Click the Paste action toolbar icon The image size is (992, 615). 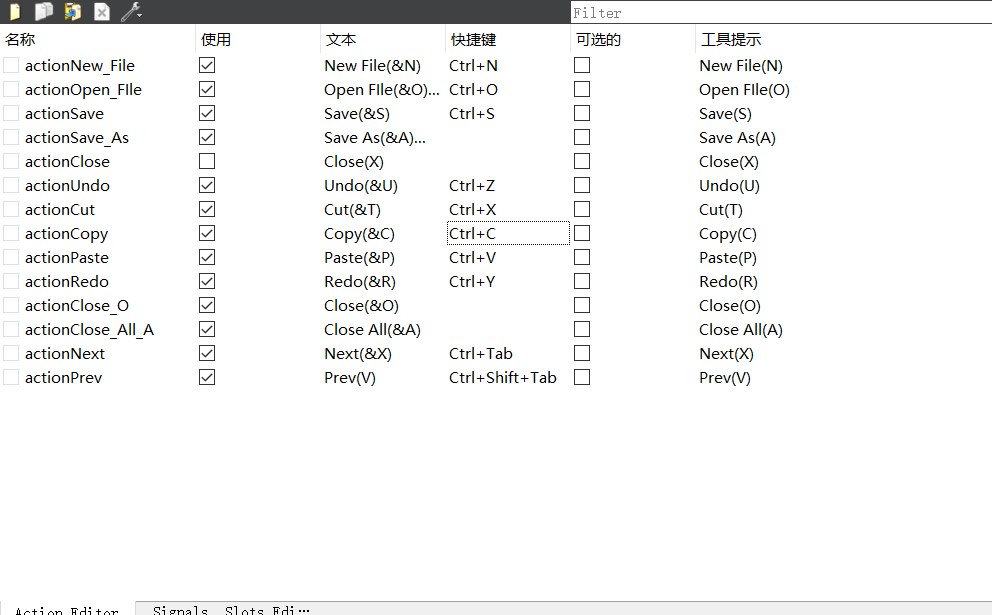tap(73, 11)
